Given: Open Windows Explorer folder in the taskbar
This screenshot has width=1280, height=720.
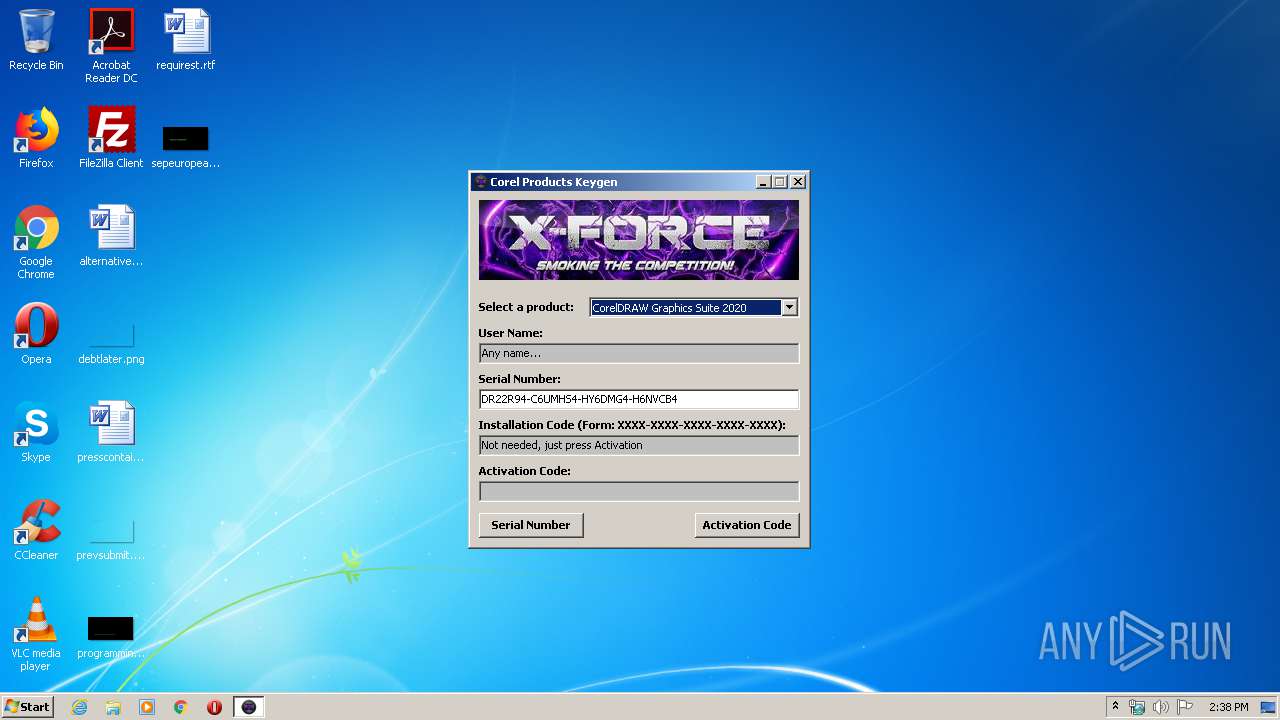Looking at the screenshot, I should [x=113, y=707].
